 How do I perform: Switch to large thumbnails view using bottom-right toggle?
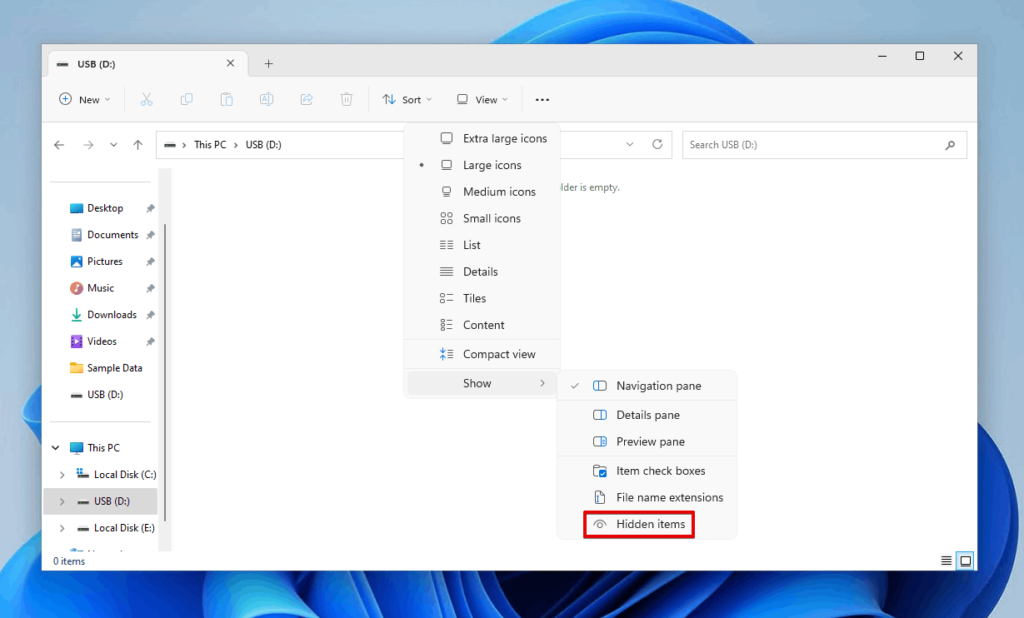click(965, 560)
